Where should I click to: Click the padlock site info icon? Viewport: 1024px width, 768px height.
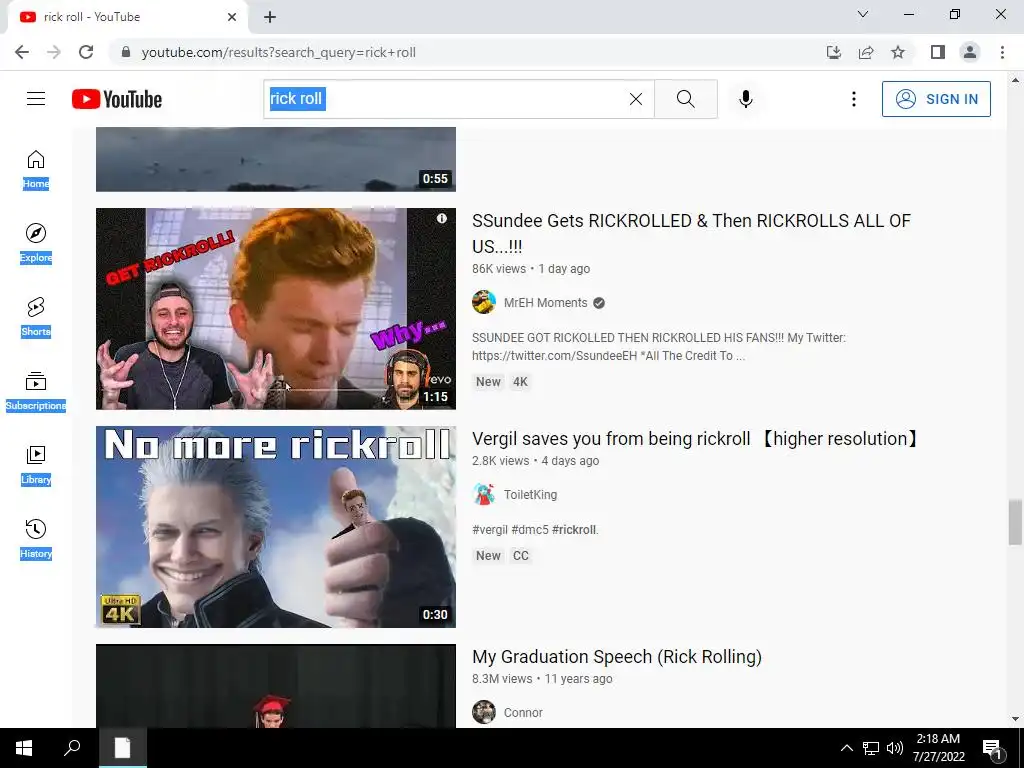click(x=126, y=52)
